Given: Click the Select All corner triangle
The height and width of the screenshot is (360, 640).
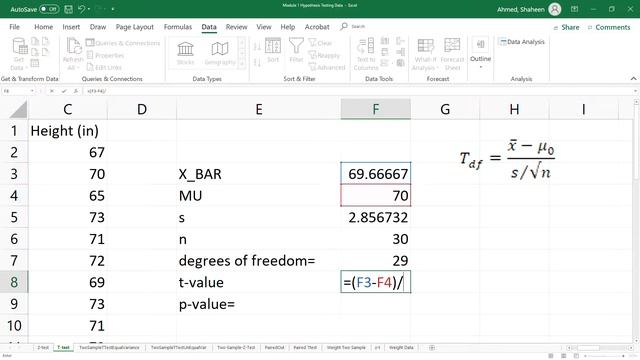Looking at the screenshot, I should click(x=18, y=109).
